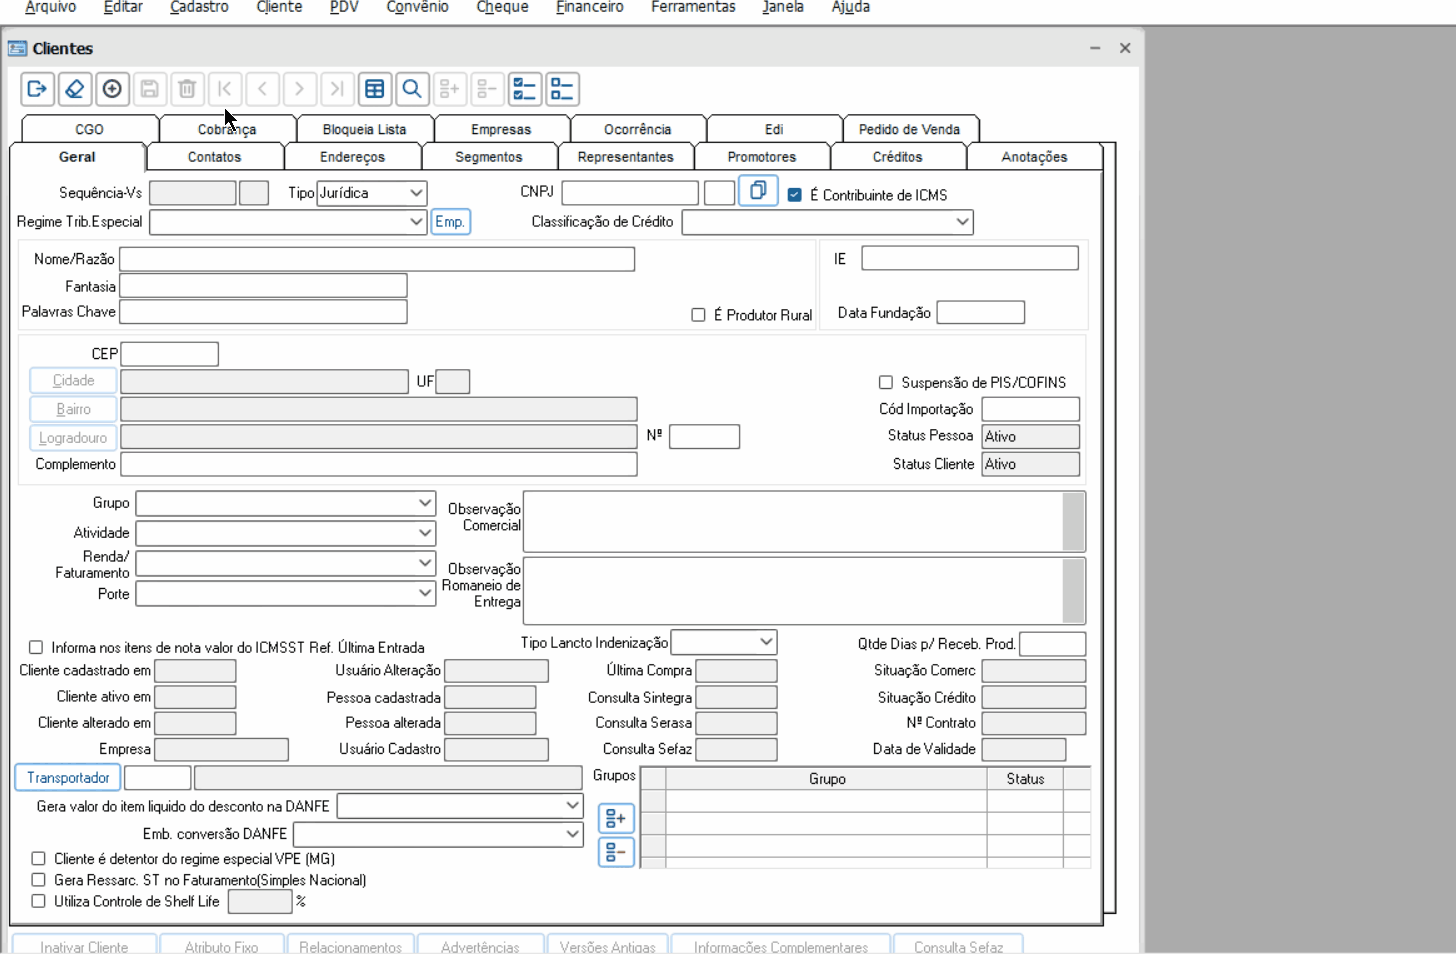Click the Logradouro lookup button
Image resolution: width=1456 pixels, height=954 pixels.
73,438
